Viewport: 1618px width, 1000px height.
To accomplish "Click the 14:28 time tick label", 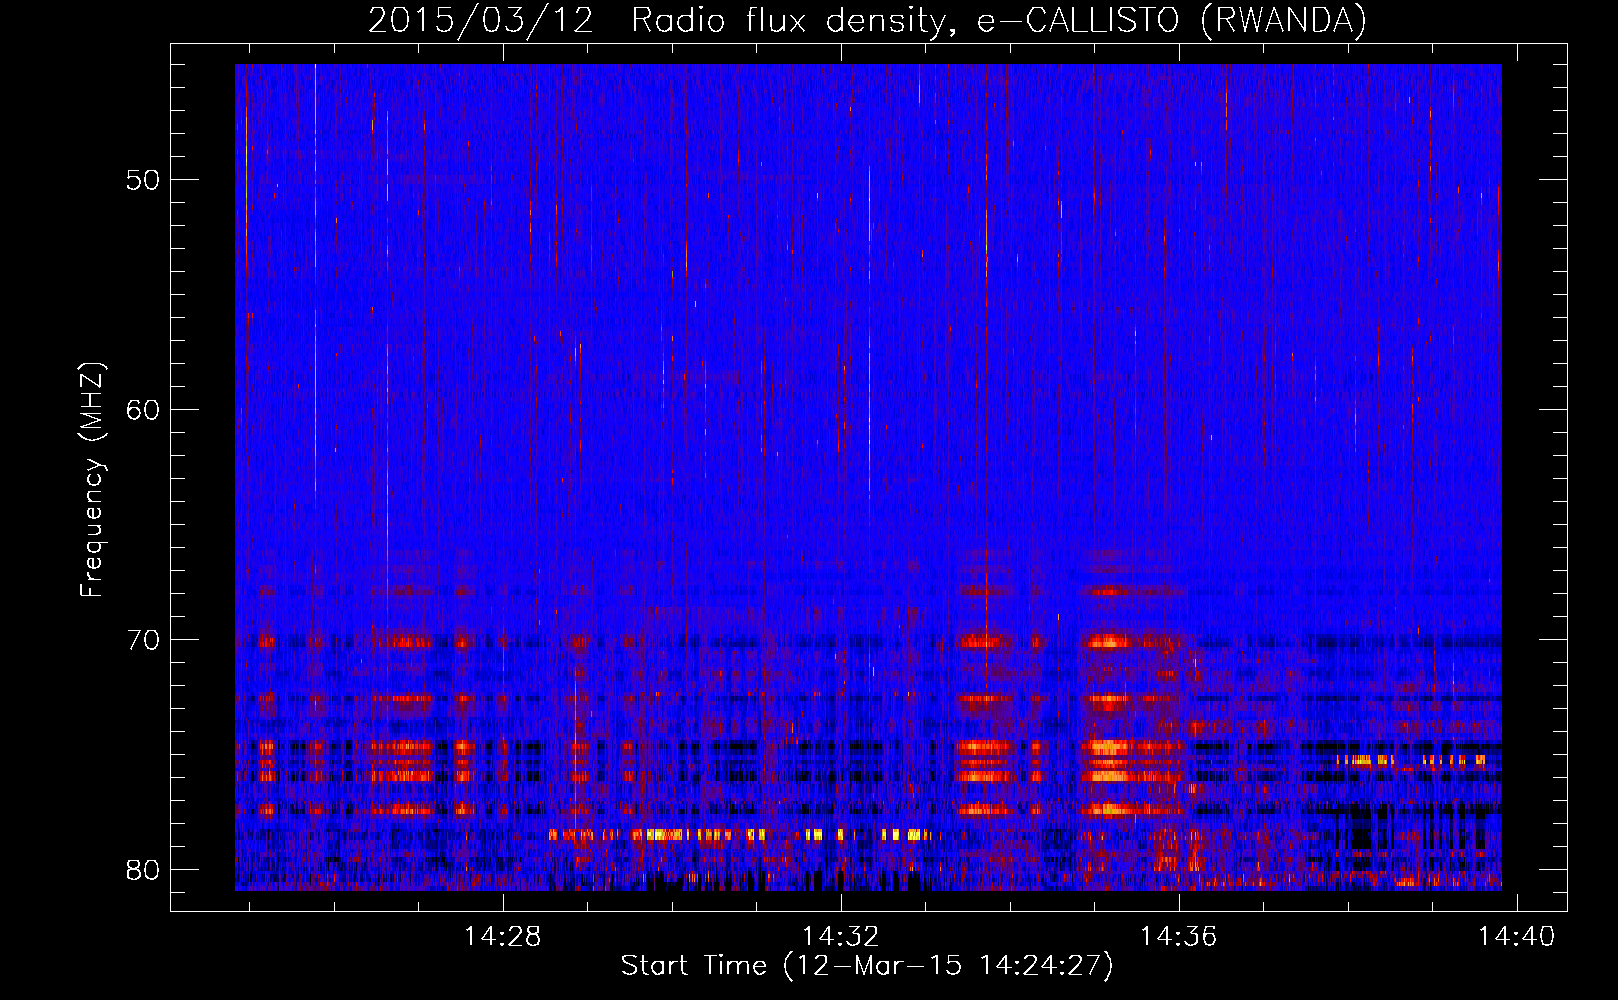I will pyautogui.click(x=503, y=937).
